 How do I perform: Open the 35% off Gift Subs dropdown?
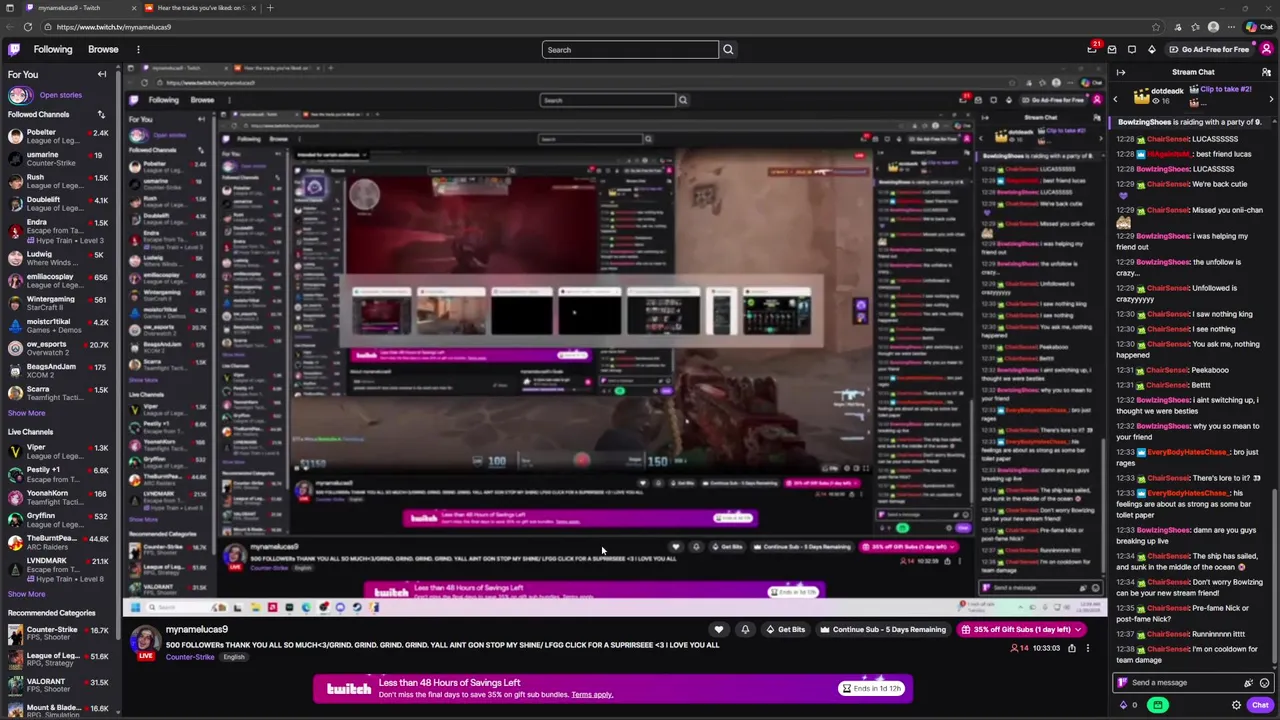click(x=1021, y=630)
